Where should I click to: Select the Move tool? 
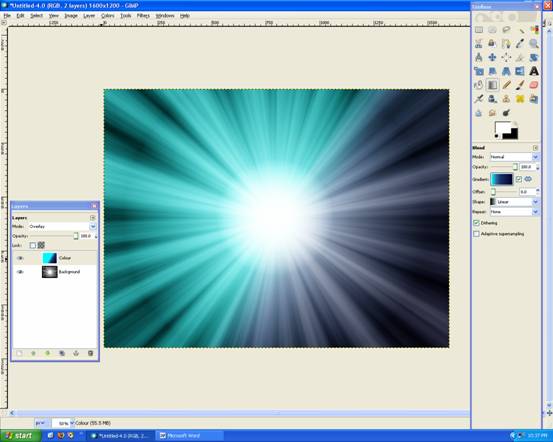[x=492, y=57]
